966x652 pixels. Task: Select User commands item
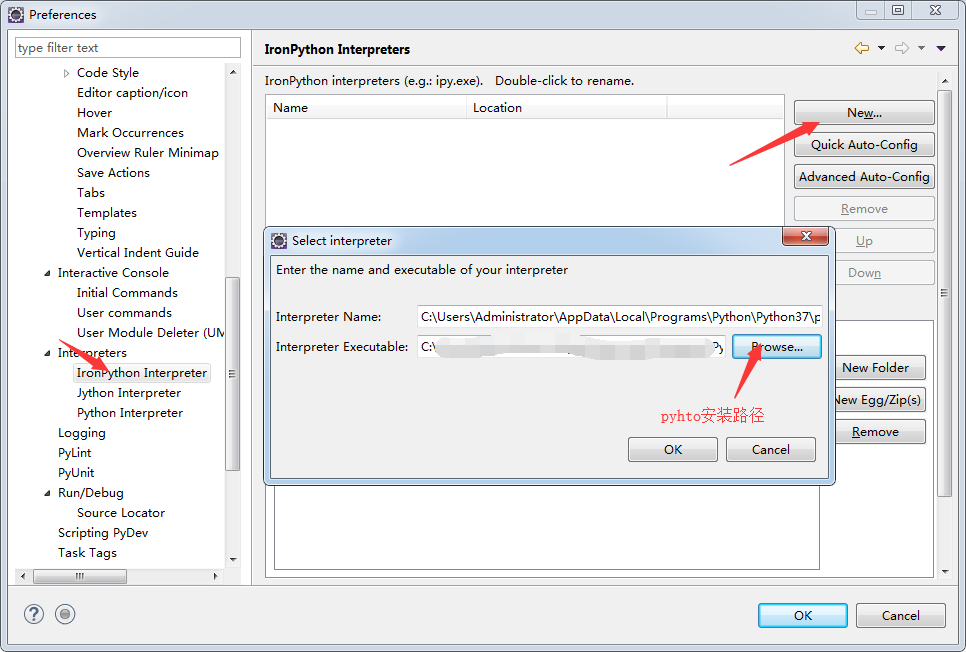point(124,313)
